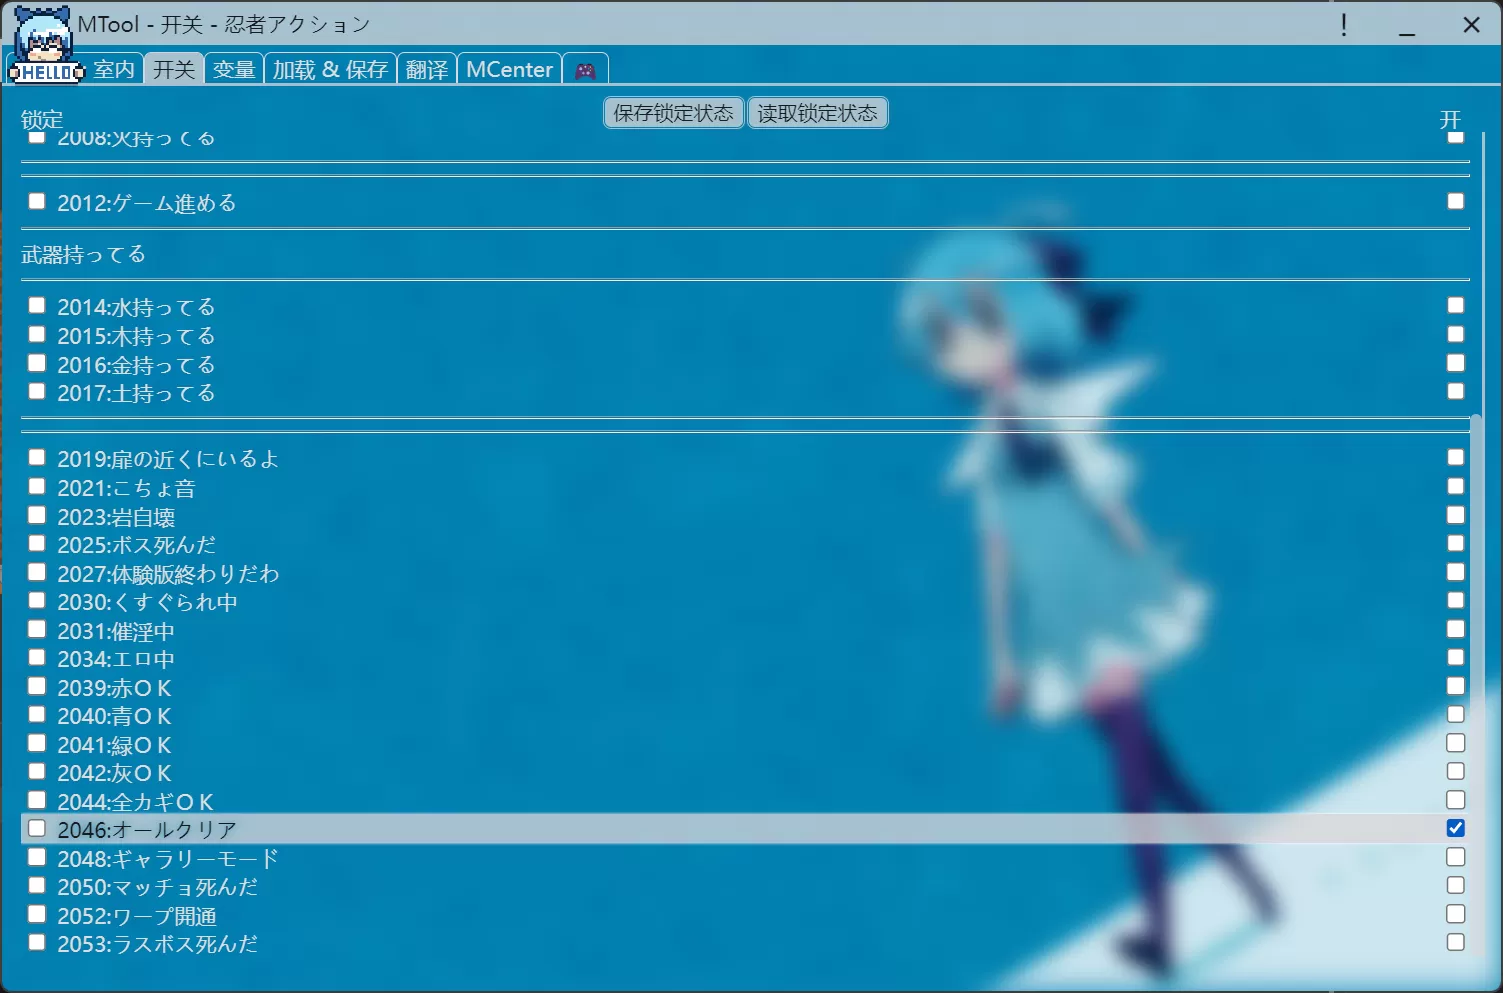Click the 读取锁定状态 button

pyautogui.click(x=817, y=113)
